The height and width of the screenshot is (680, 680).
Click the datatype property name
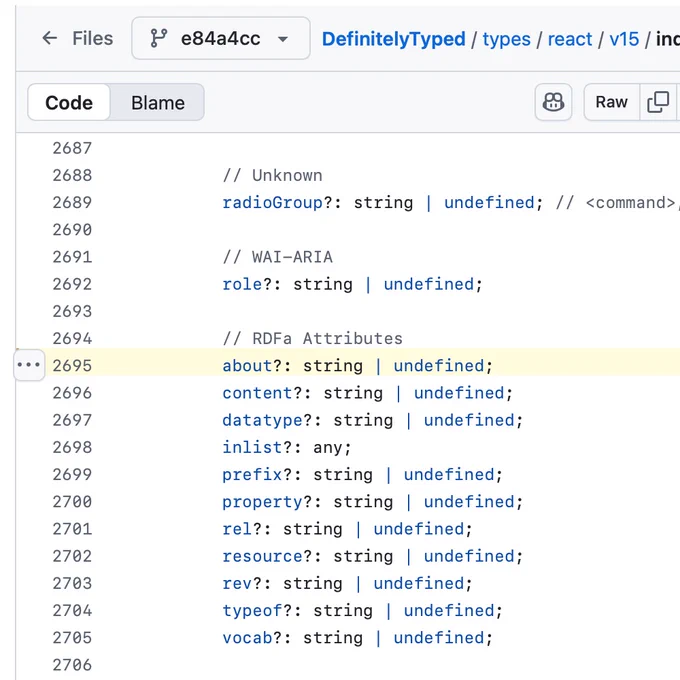[x=262, y=420]
